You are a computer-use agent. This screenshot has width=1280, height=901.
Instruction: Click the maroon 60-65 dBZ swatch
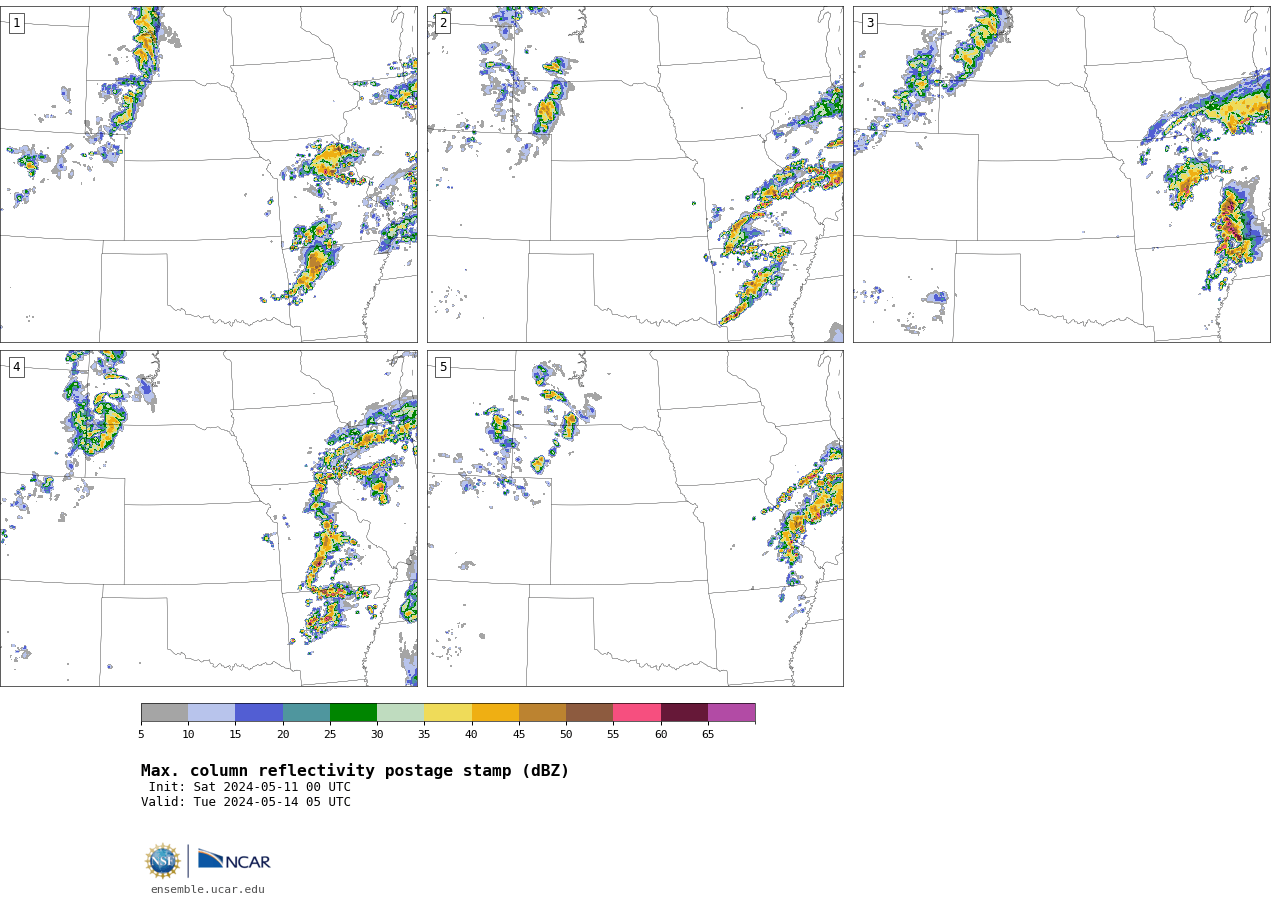tap(684, 713)
